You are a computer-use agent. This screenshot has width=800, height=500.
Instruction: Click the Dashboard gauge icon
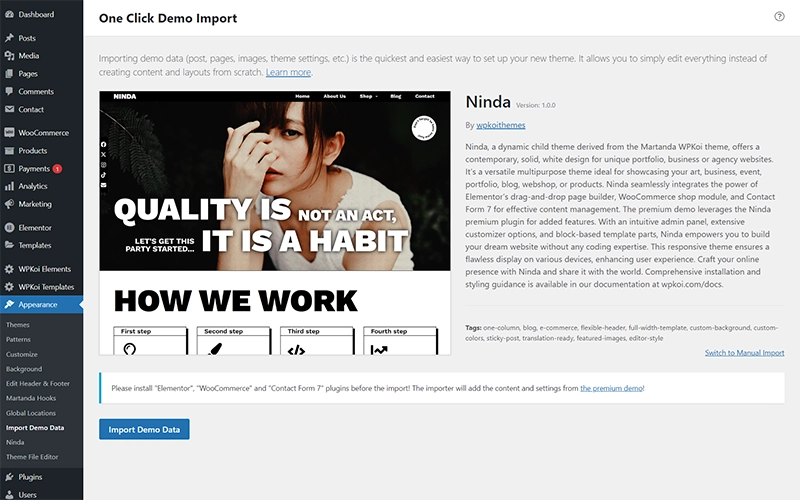[9, 14]
